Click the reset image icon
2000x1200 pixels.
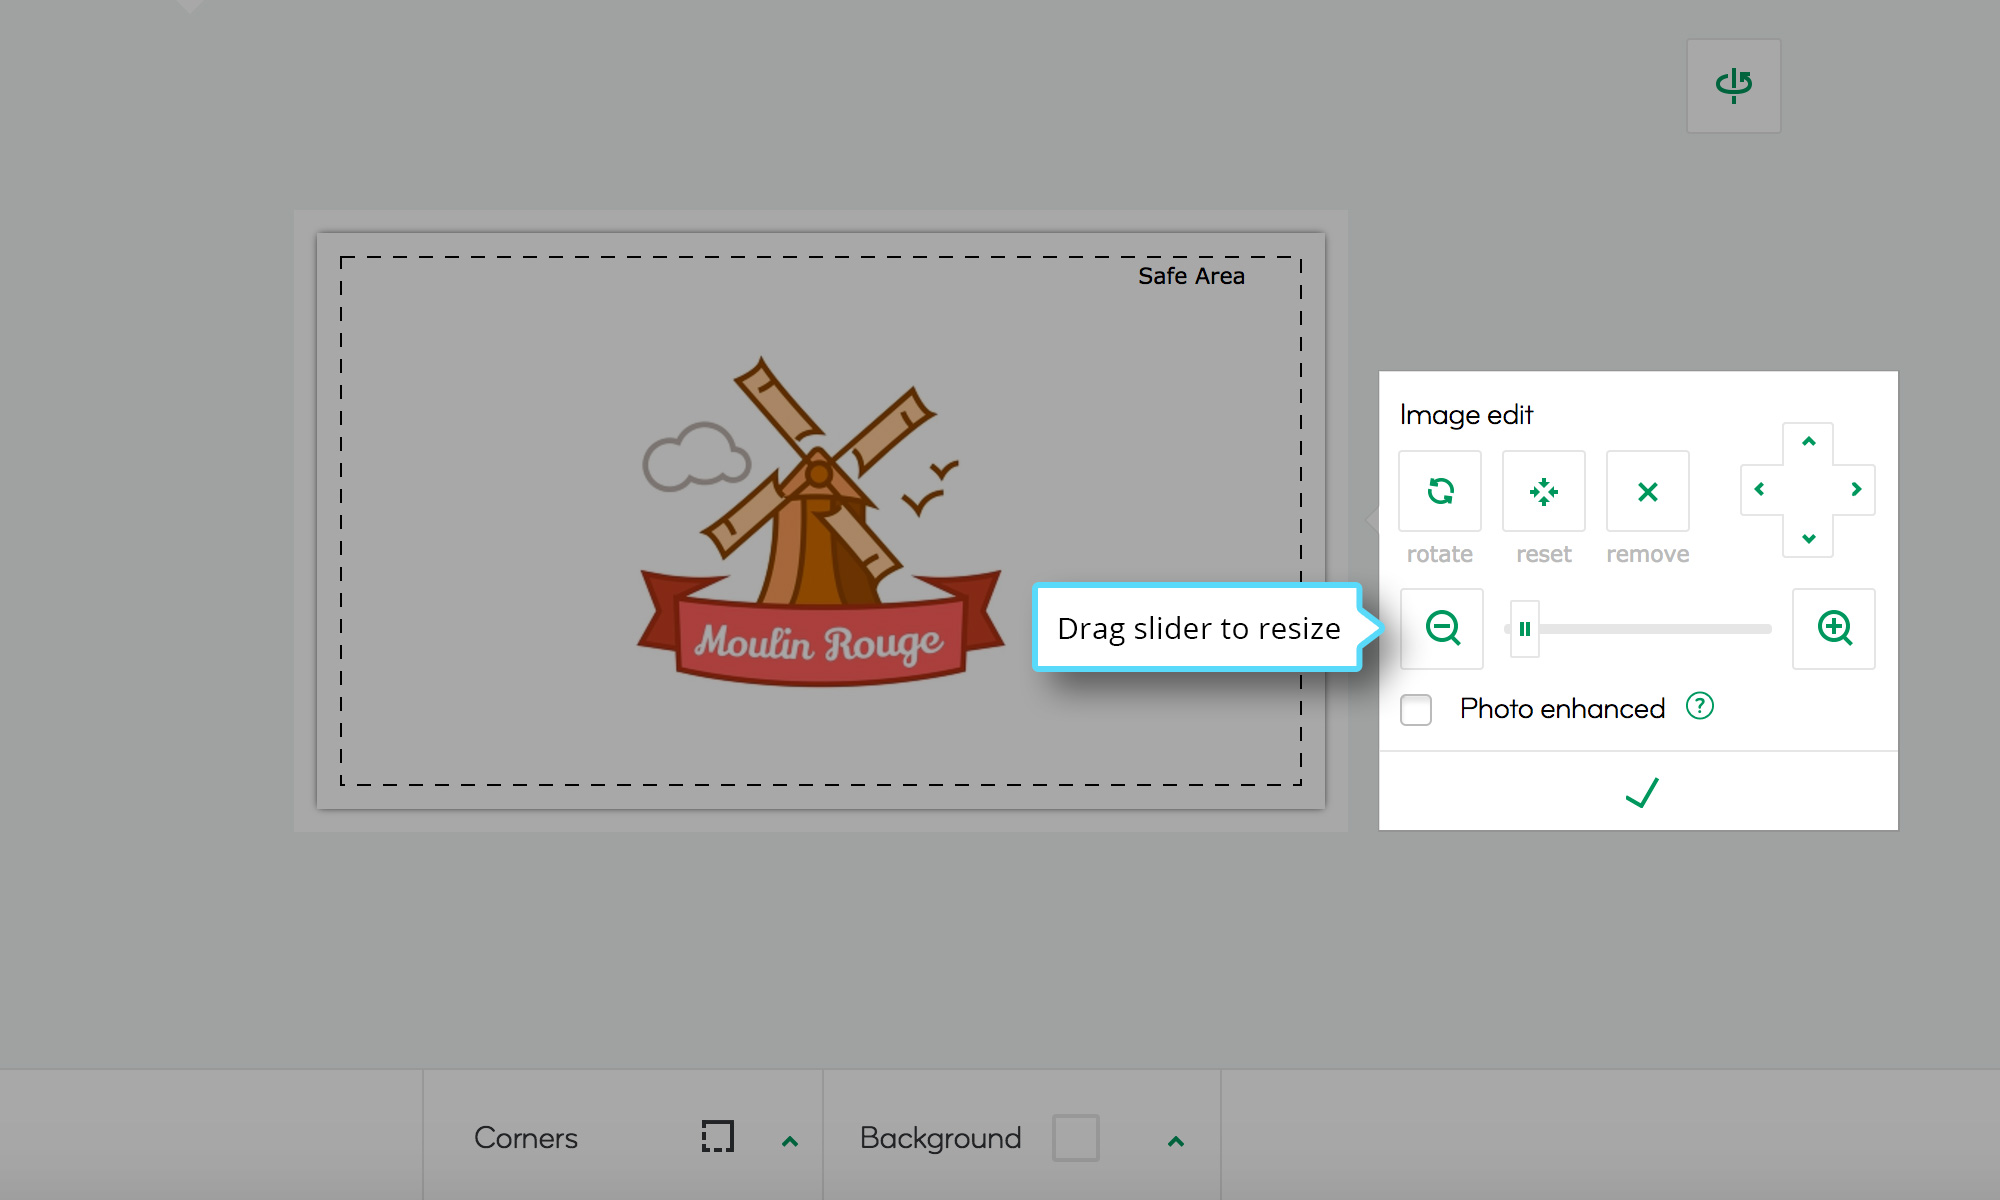(1544, 491)
